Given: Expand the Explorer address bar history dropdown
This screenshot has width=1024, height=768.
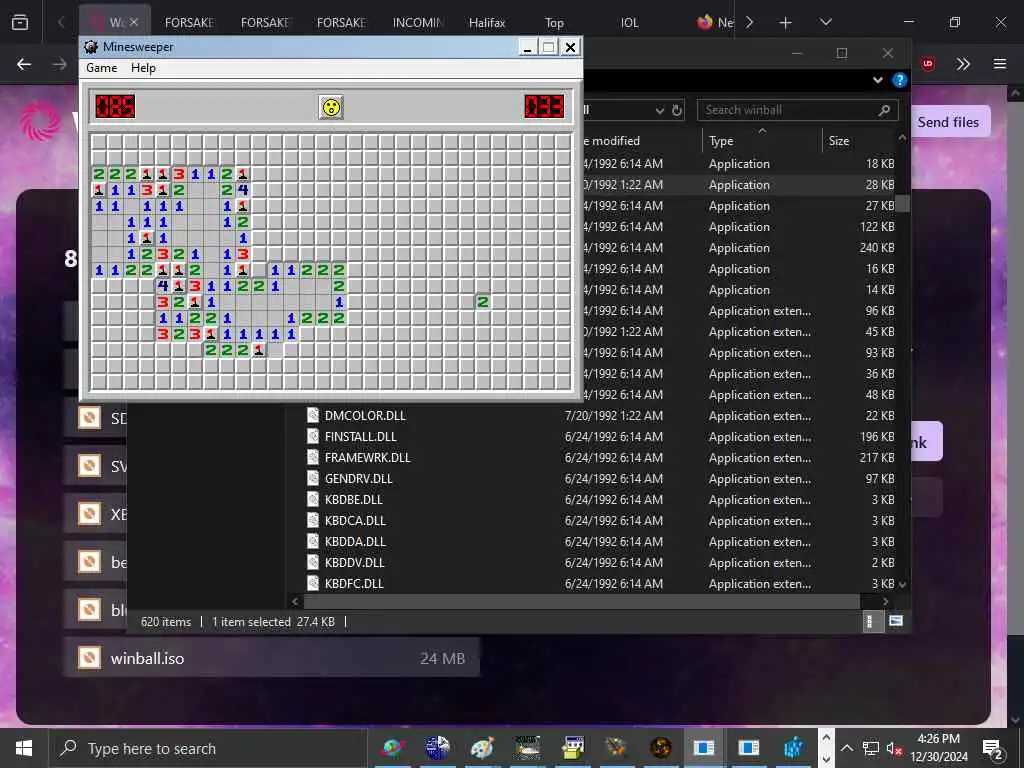Looking at the screenshot, I should click(660, 110).
